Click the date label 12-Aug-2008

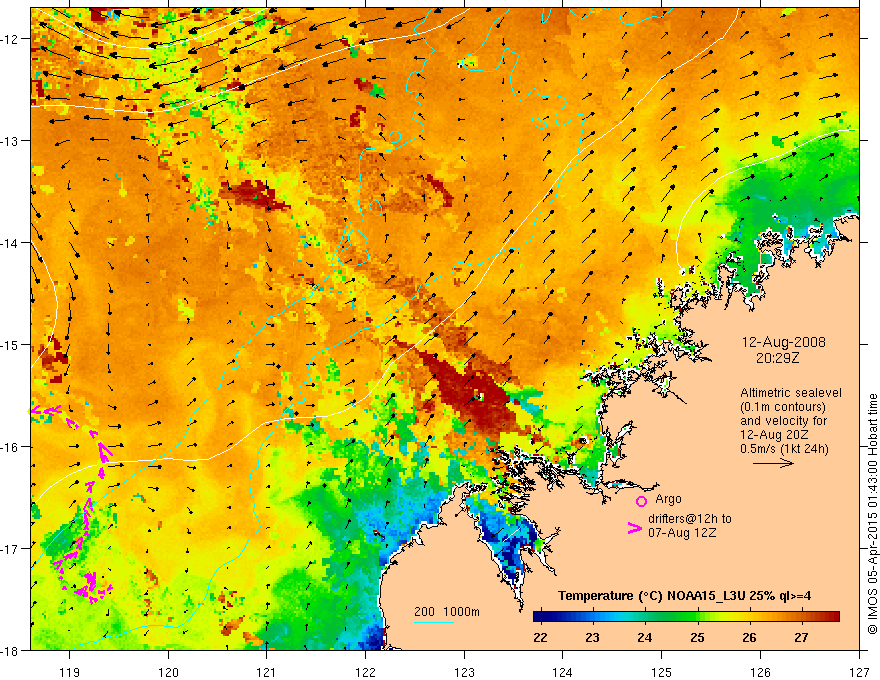coord(783,342)
